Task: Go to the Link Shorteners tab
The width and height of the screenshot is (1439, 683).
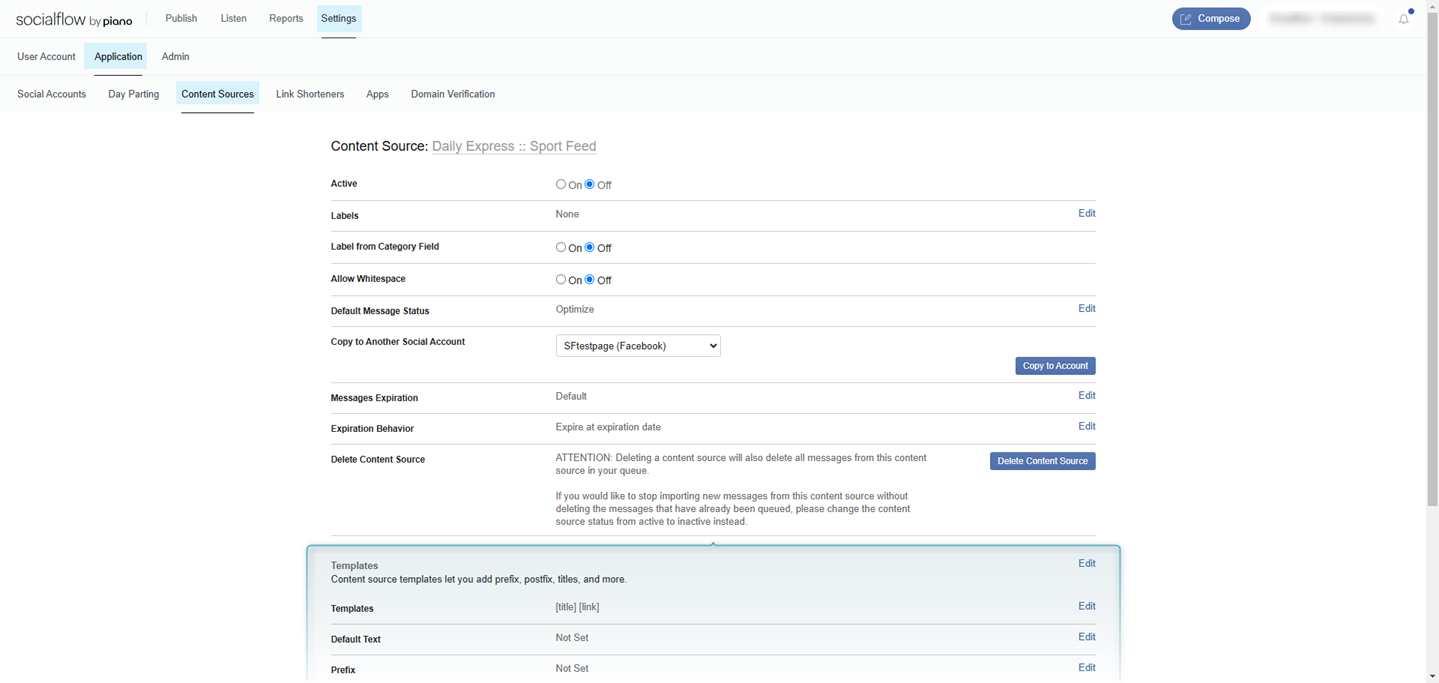Action: click(310, 94)
